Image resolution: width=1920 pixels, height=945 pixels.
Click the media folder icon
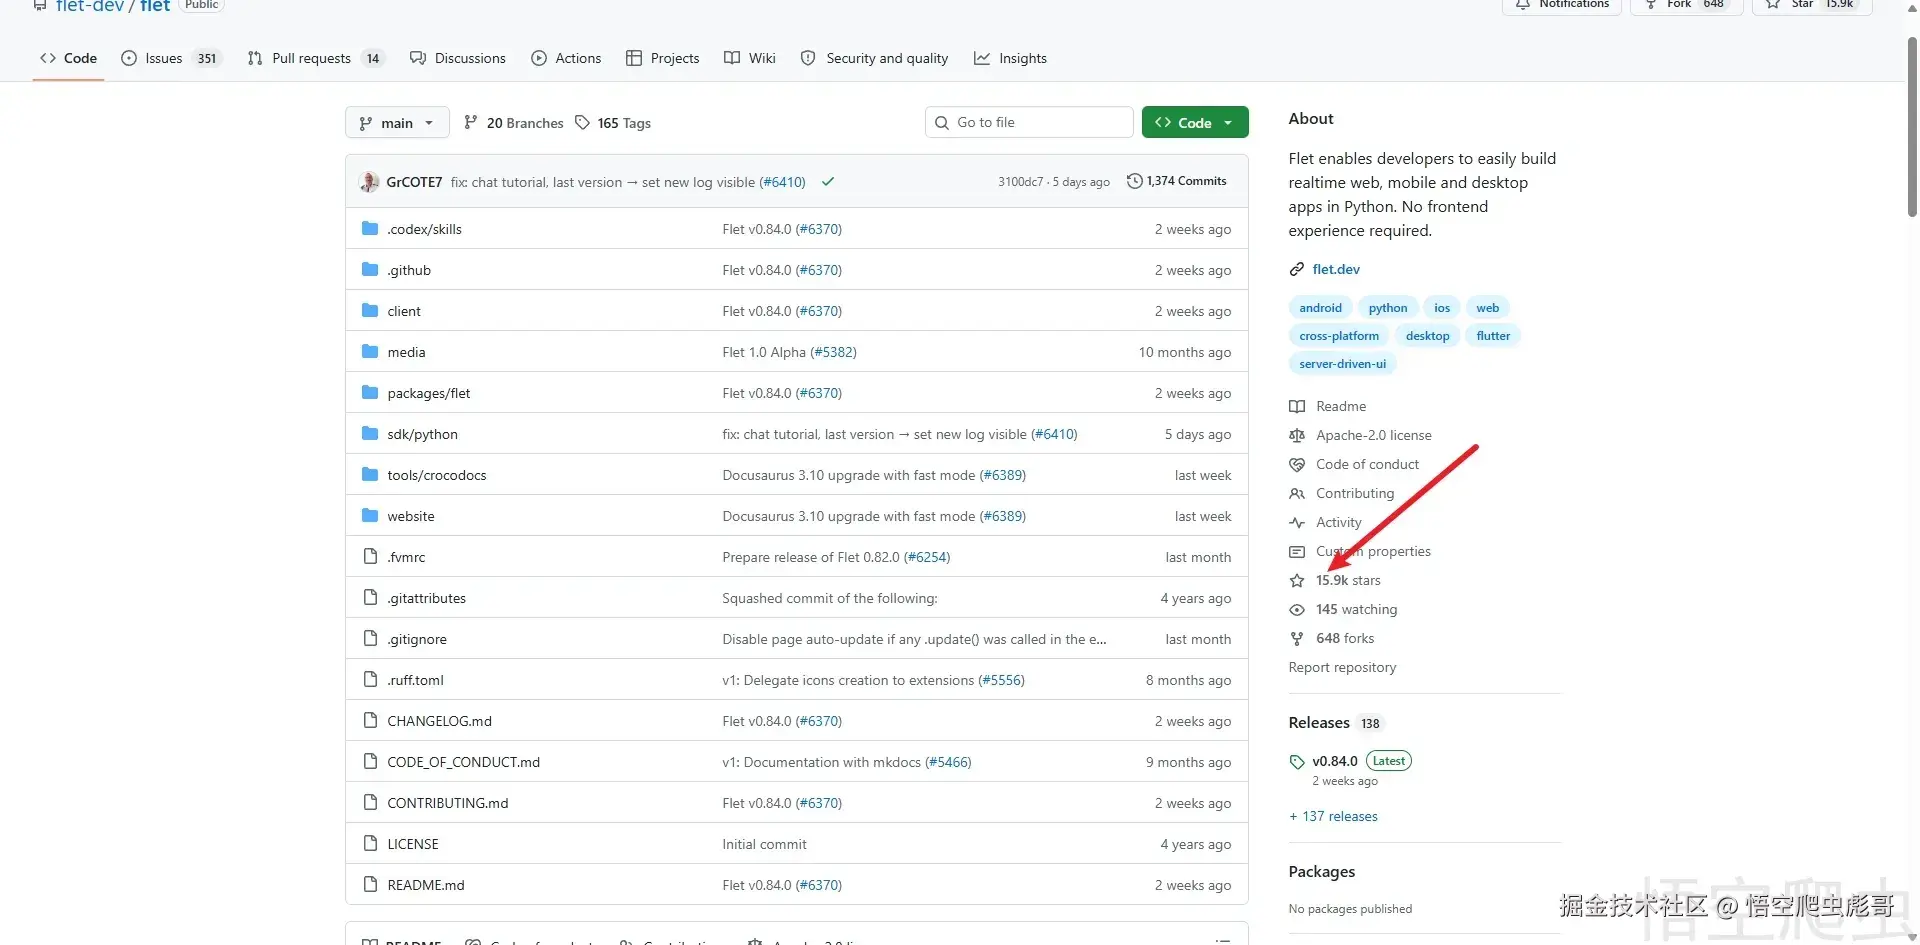[x=370, y=351]
